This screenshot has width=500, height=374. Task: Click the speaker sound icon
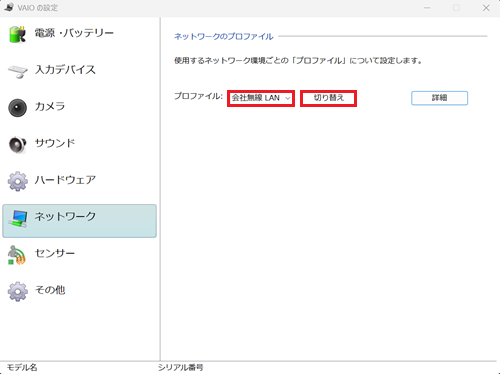(17, 145)
